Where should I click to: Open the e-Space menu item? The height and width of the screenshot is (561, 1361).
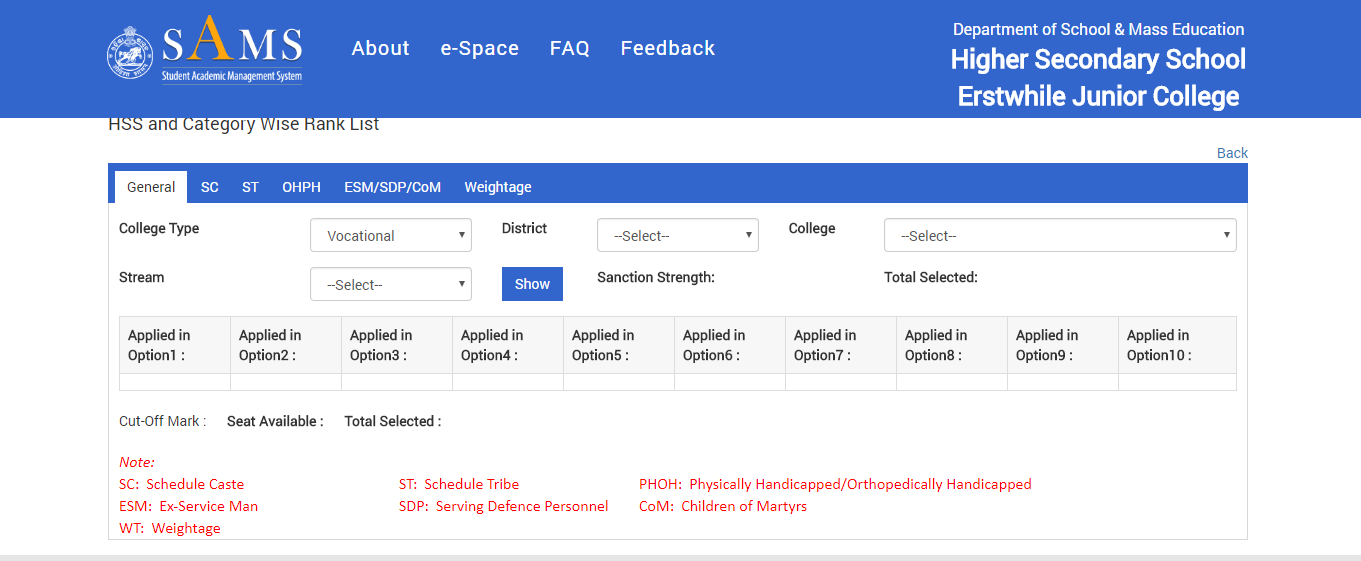[x=479, y=48]
